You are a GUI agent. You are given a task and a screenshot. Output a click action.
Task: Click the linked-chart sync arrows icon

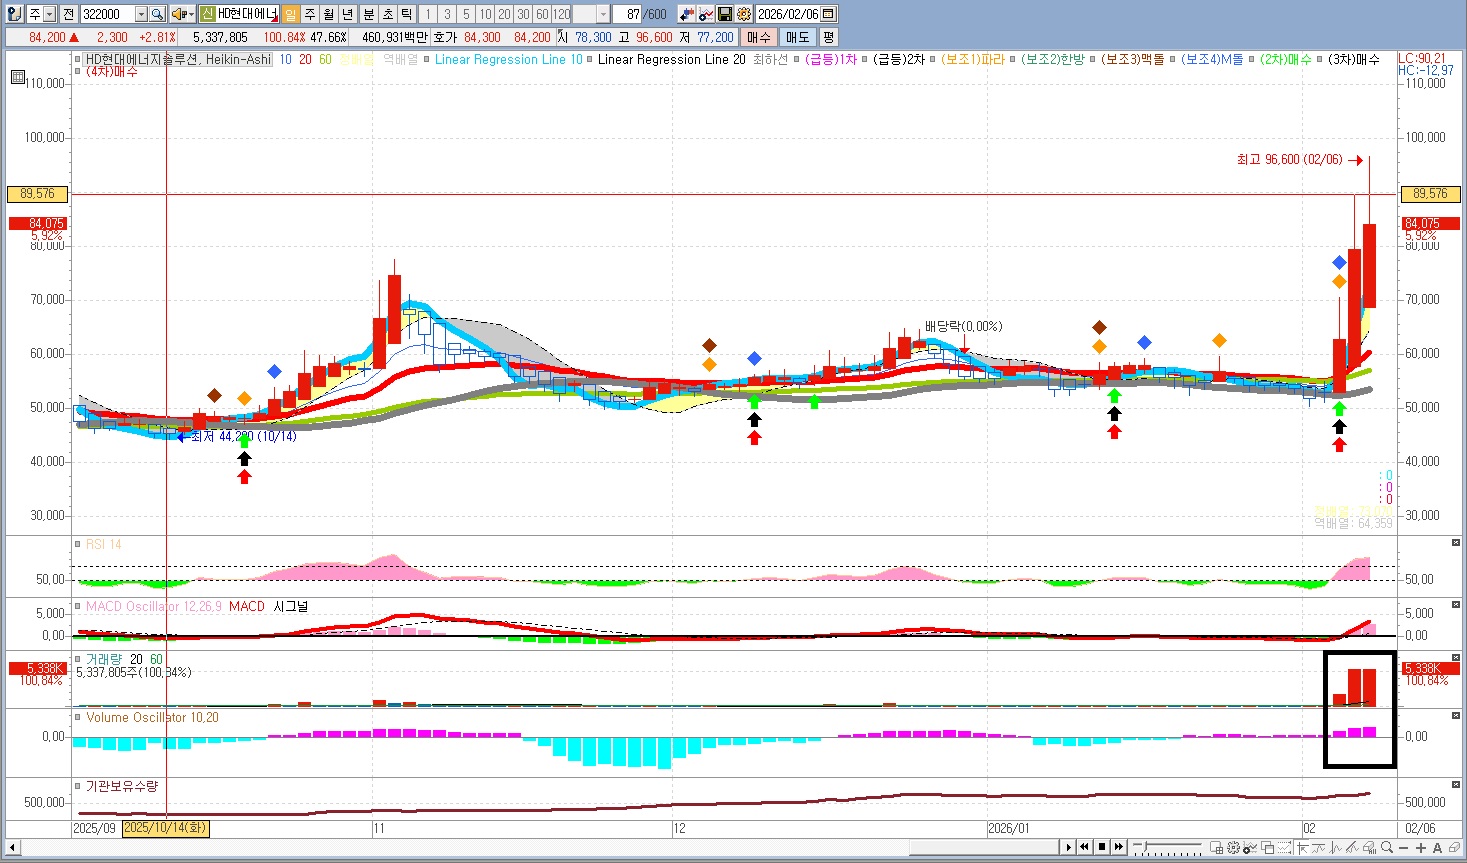pos(687,14)
